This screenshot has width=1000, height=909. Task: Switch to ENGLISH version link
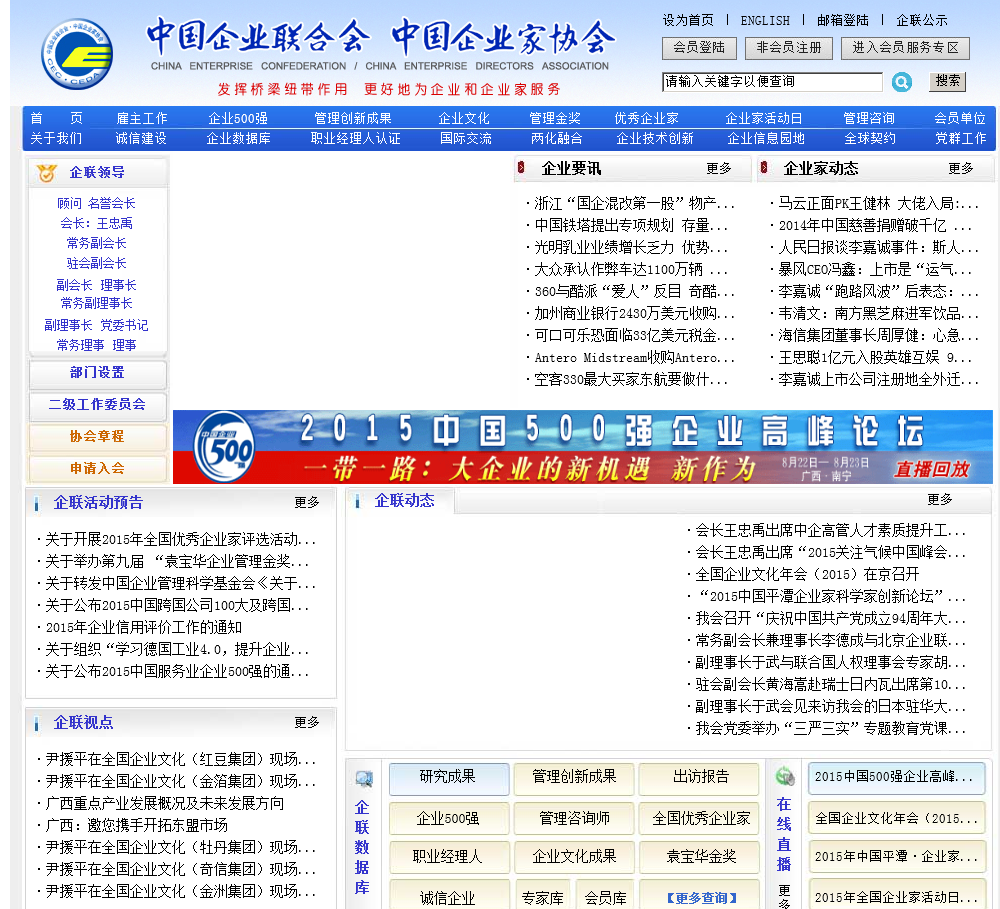coord(765,20)
